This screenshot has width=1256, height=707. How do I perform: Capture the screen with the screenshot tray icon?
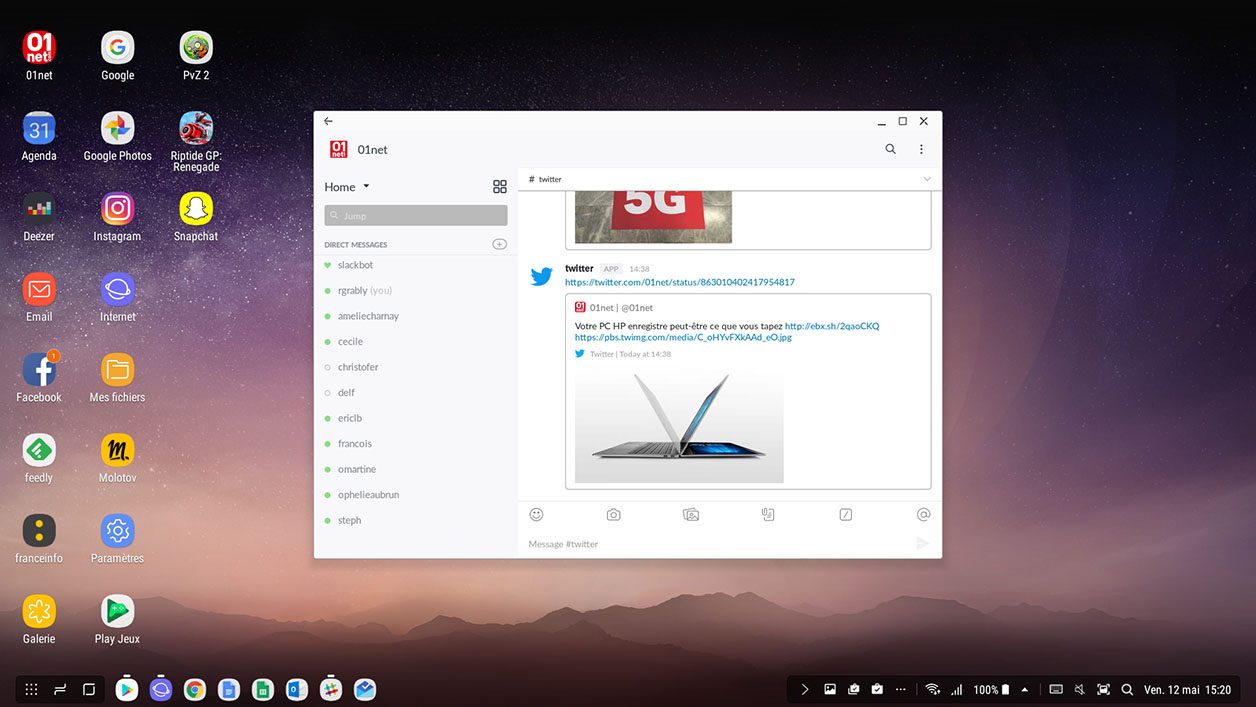point(1103,690)
